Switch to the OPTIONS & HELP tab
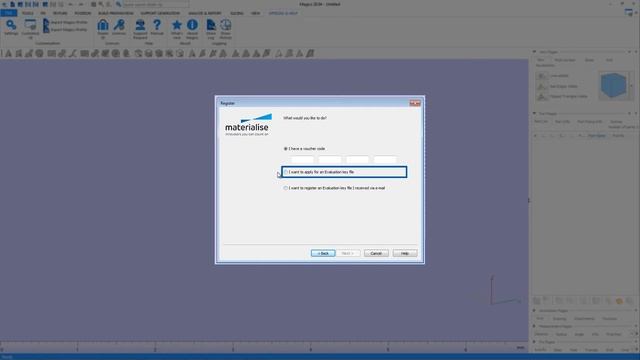 283,13
